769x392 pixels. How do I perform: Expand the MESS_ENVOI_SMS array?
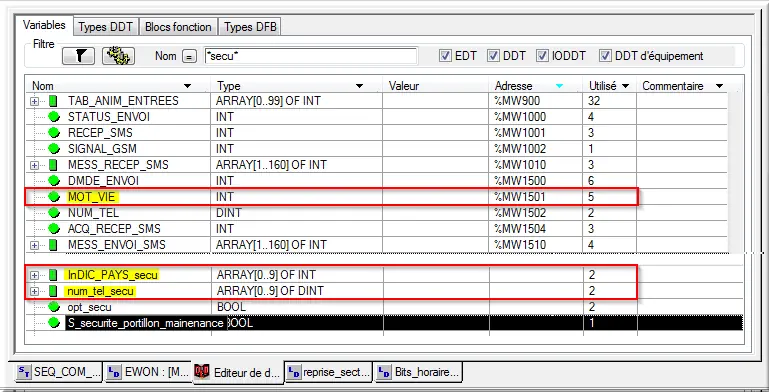tap(35, 245)
